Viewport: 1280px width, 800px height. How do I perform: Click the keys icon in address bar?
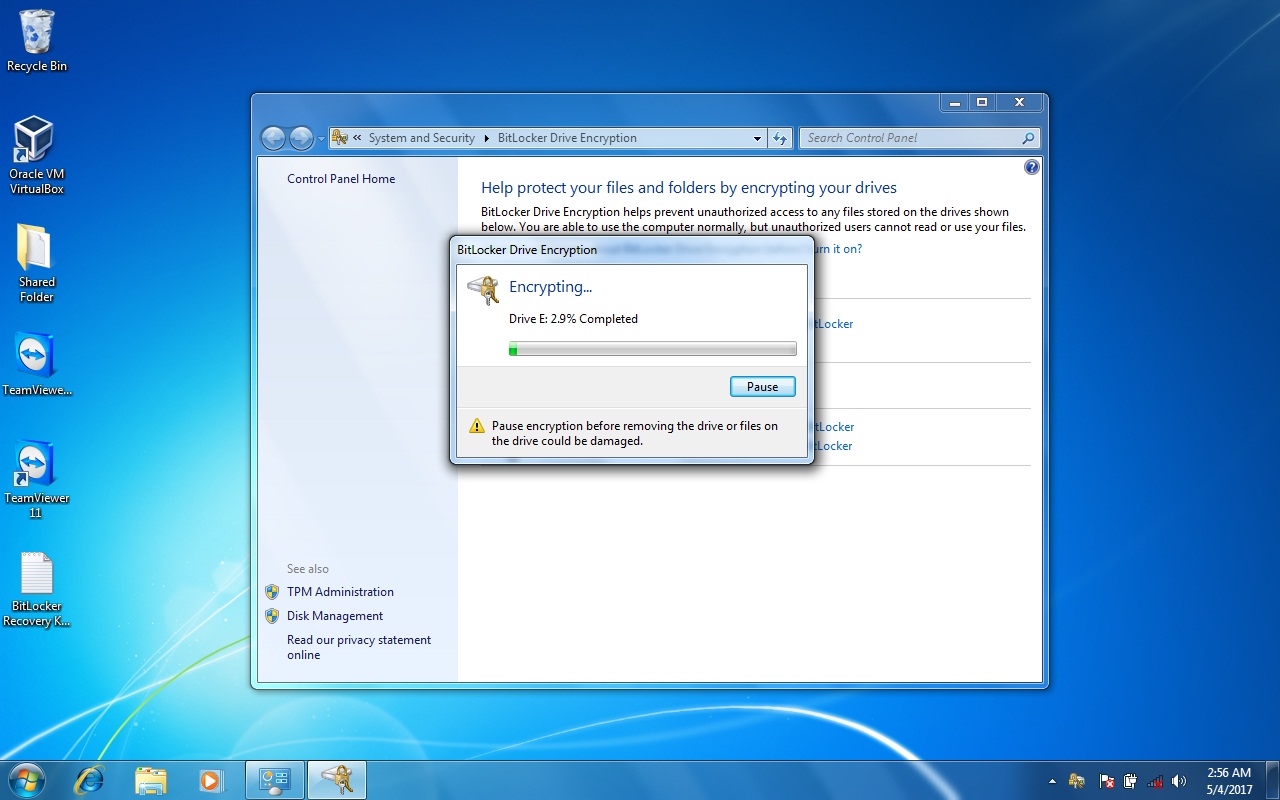pyautogui.click(x=340, y=138)
